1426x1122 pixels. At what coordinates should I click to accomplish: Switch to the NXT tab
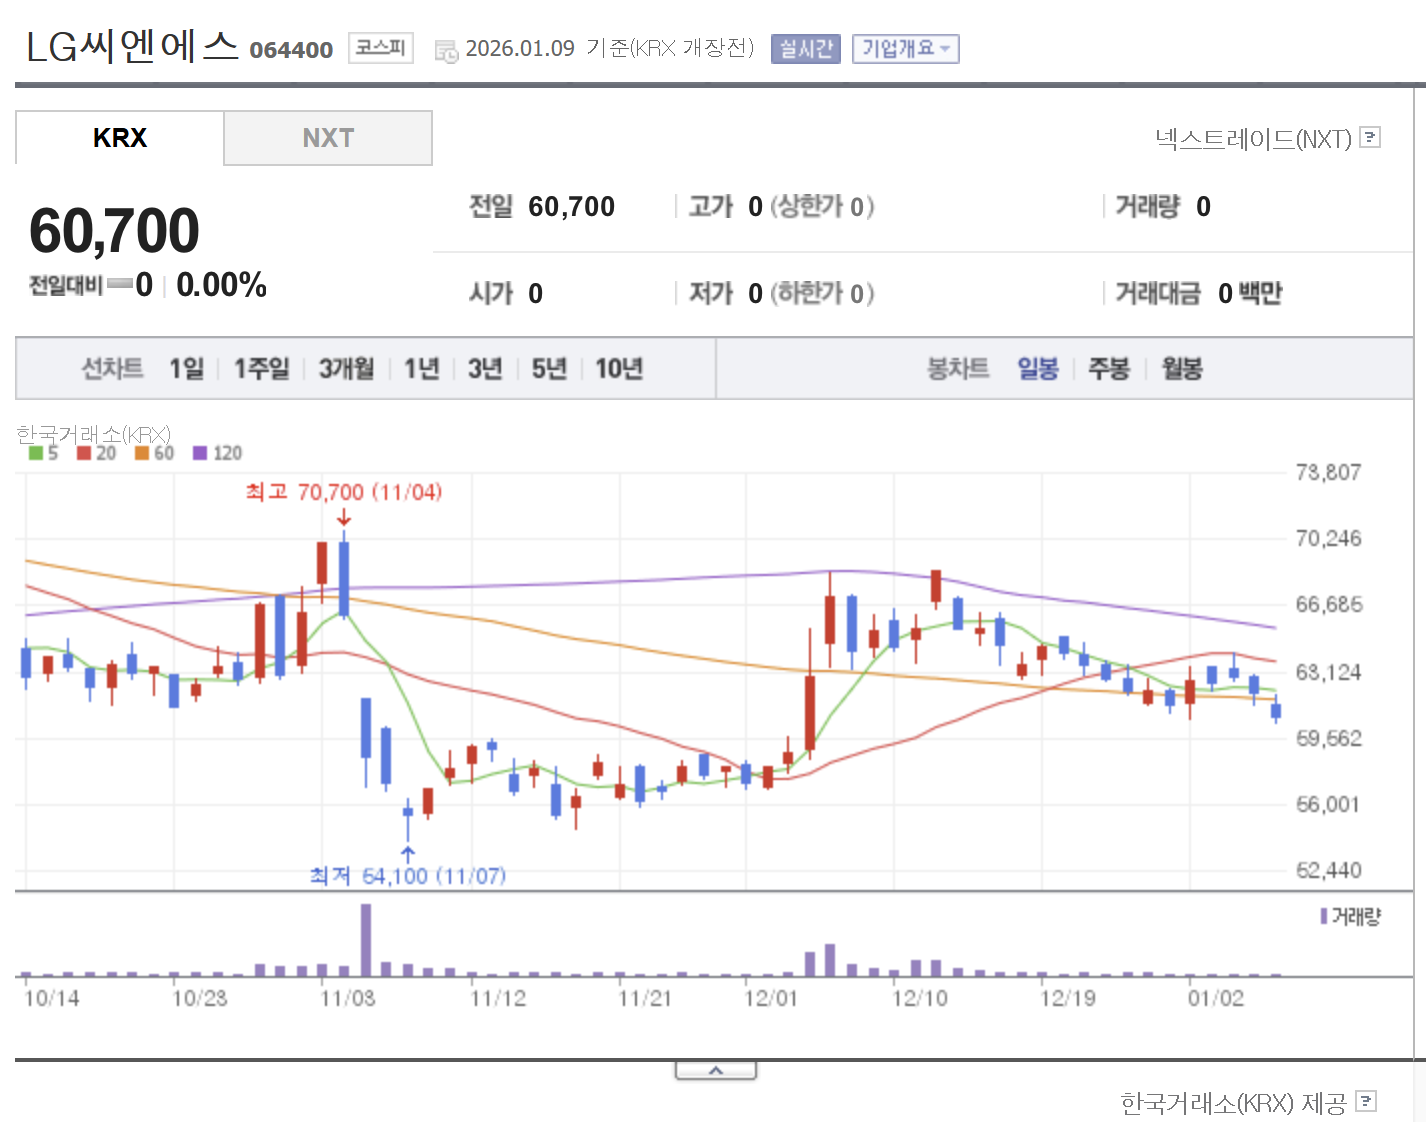coord(328,138)
